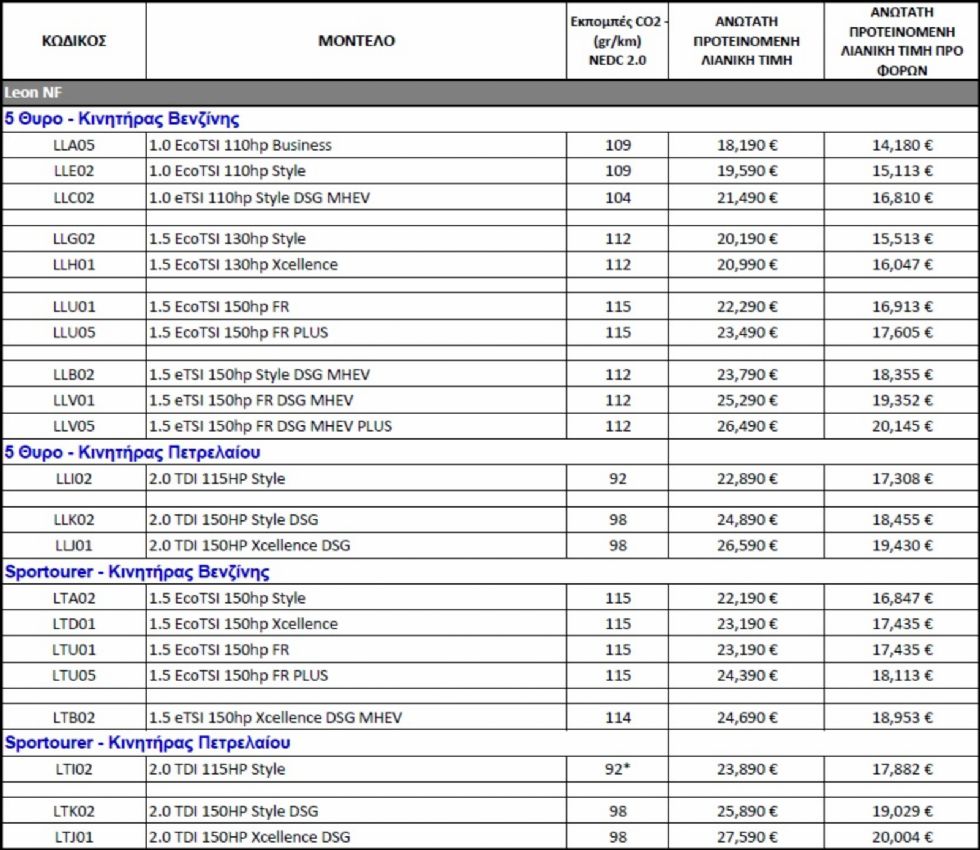Click the code LLV01
This screenshot has height=850, width=980.
click(74, 400)
